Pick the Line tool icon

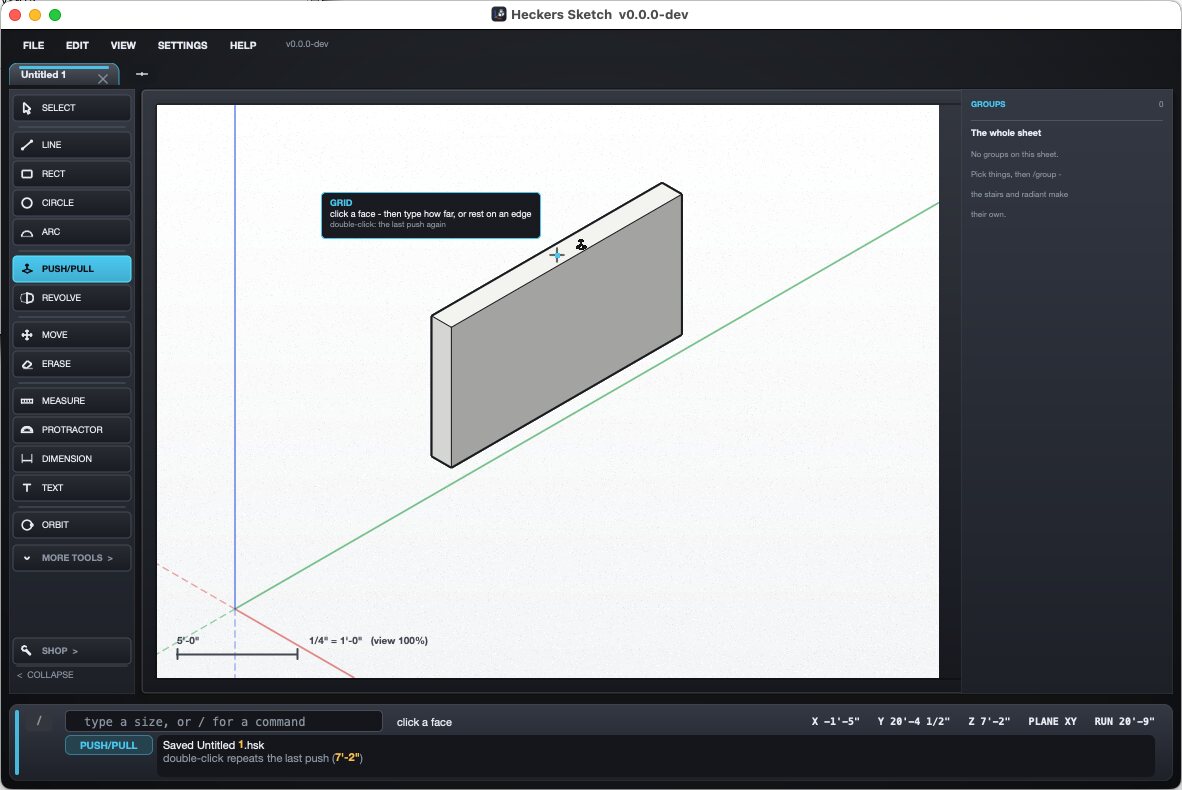pyautogui.click(x=27, y=145)
